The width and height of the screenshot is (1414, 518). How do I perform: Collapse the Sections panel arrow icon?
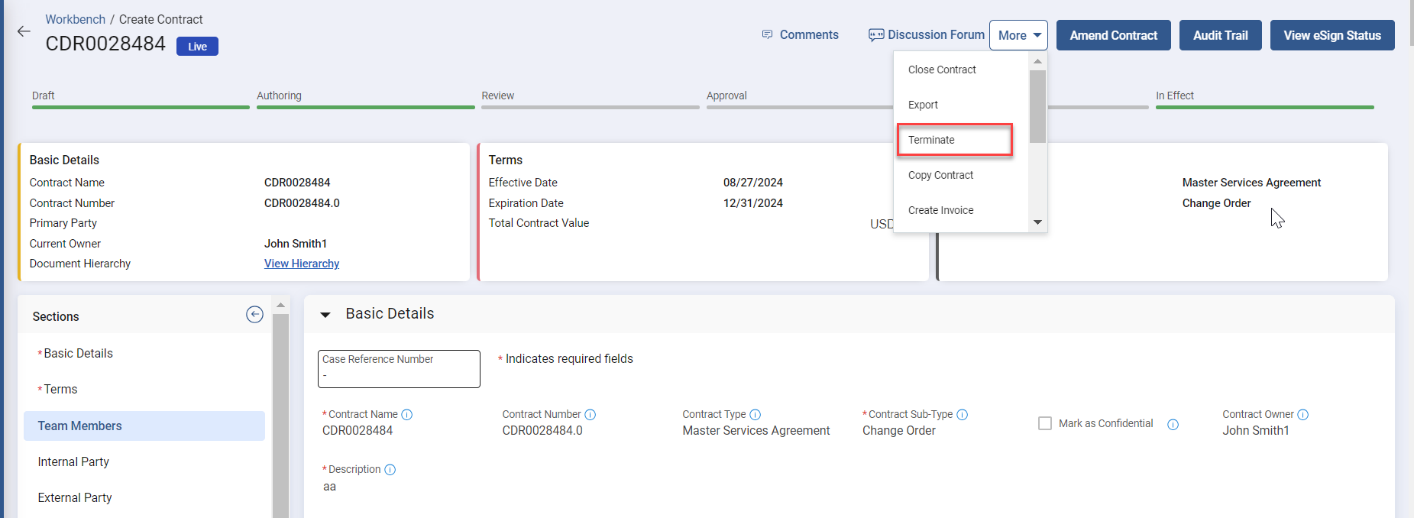tap(255, 315)
